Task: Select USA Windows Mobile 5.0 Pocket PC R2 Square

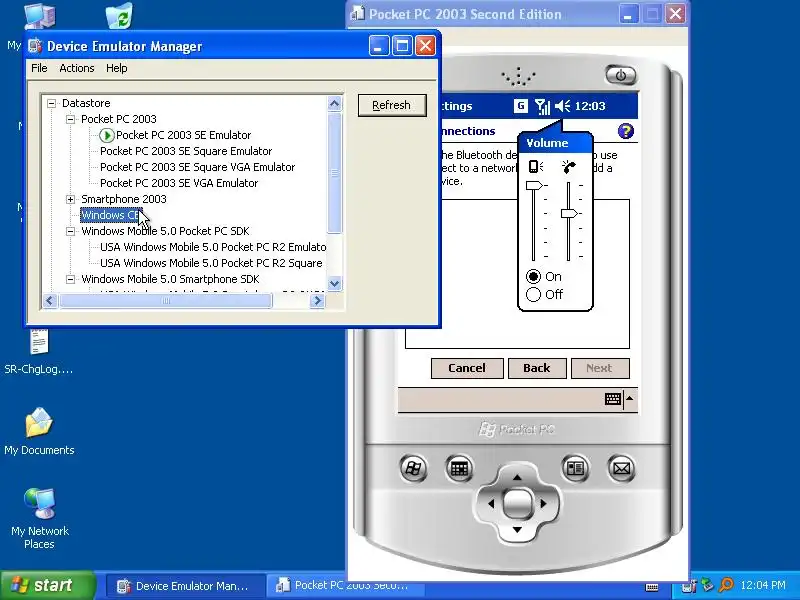Action: point(211,263)
